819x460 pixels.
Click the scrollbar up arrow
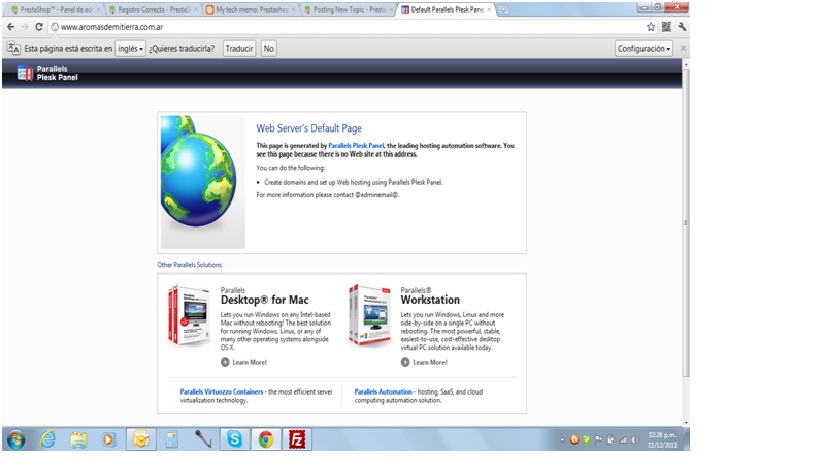(686, 64)
